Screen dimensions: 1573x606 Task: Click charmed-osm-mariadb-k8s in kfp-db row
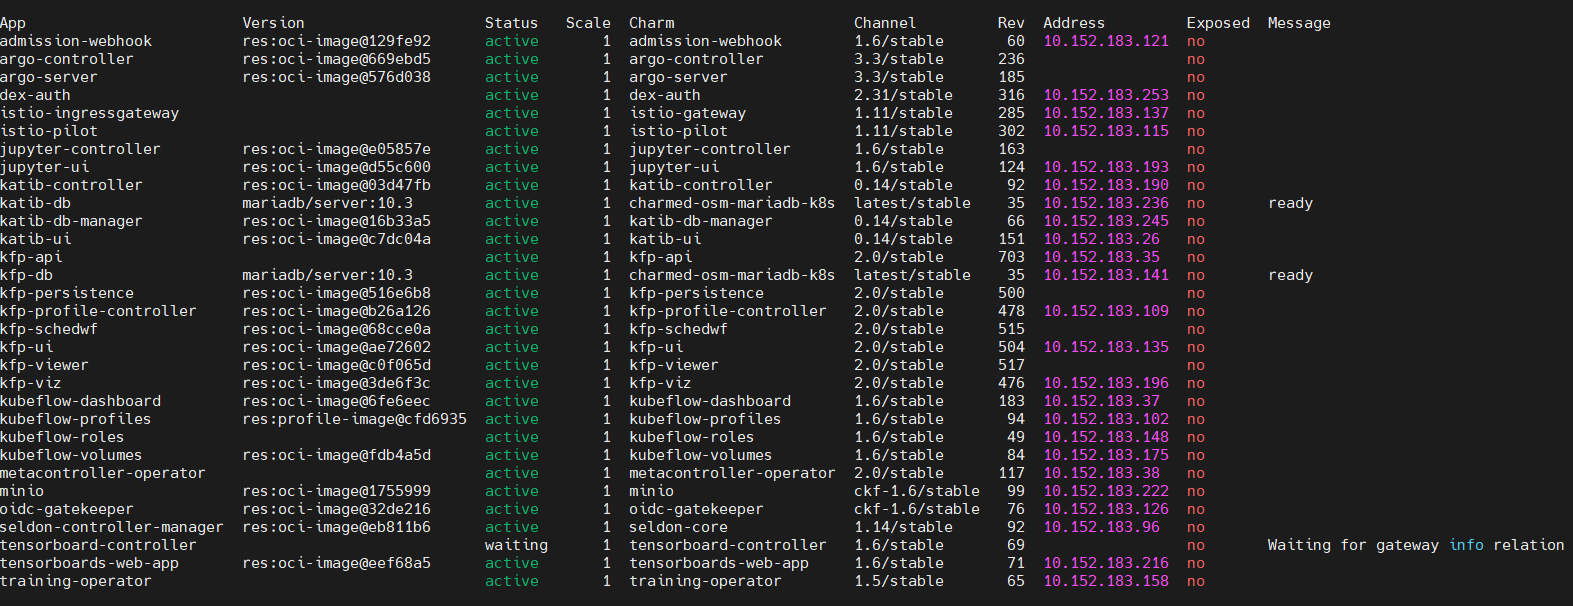(732, 275)
